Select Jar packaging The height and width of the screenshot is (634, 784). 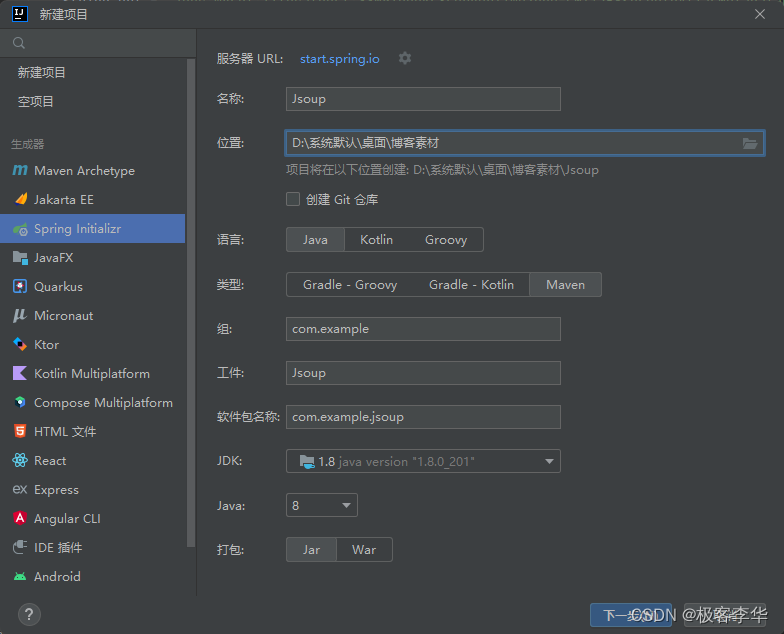point(312,550)
